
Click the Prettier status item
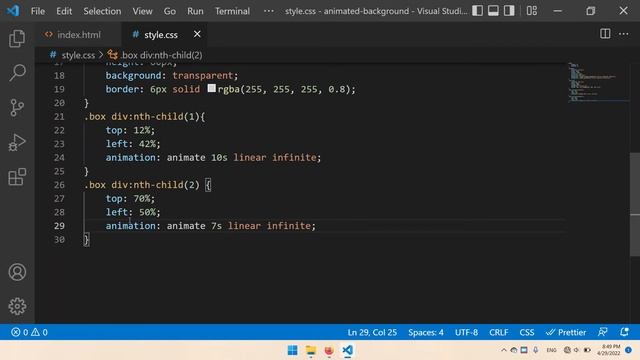566,332
